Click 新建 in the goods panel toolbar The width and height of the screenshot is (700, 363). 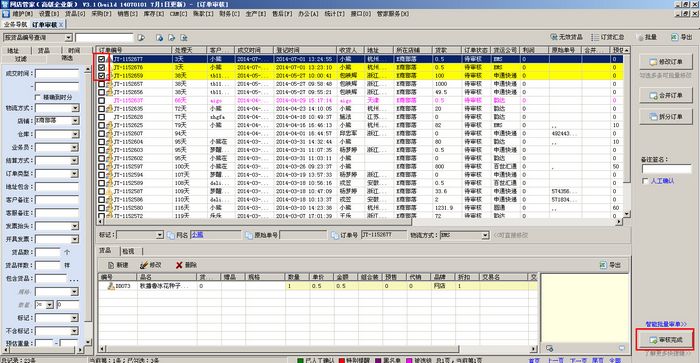[x=118, y=265]
